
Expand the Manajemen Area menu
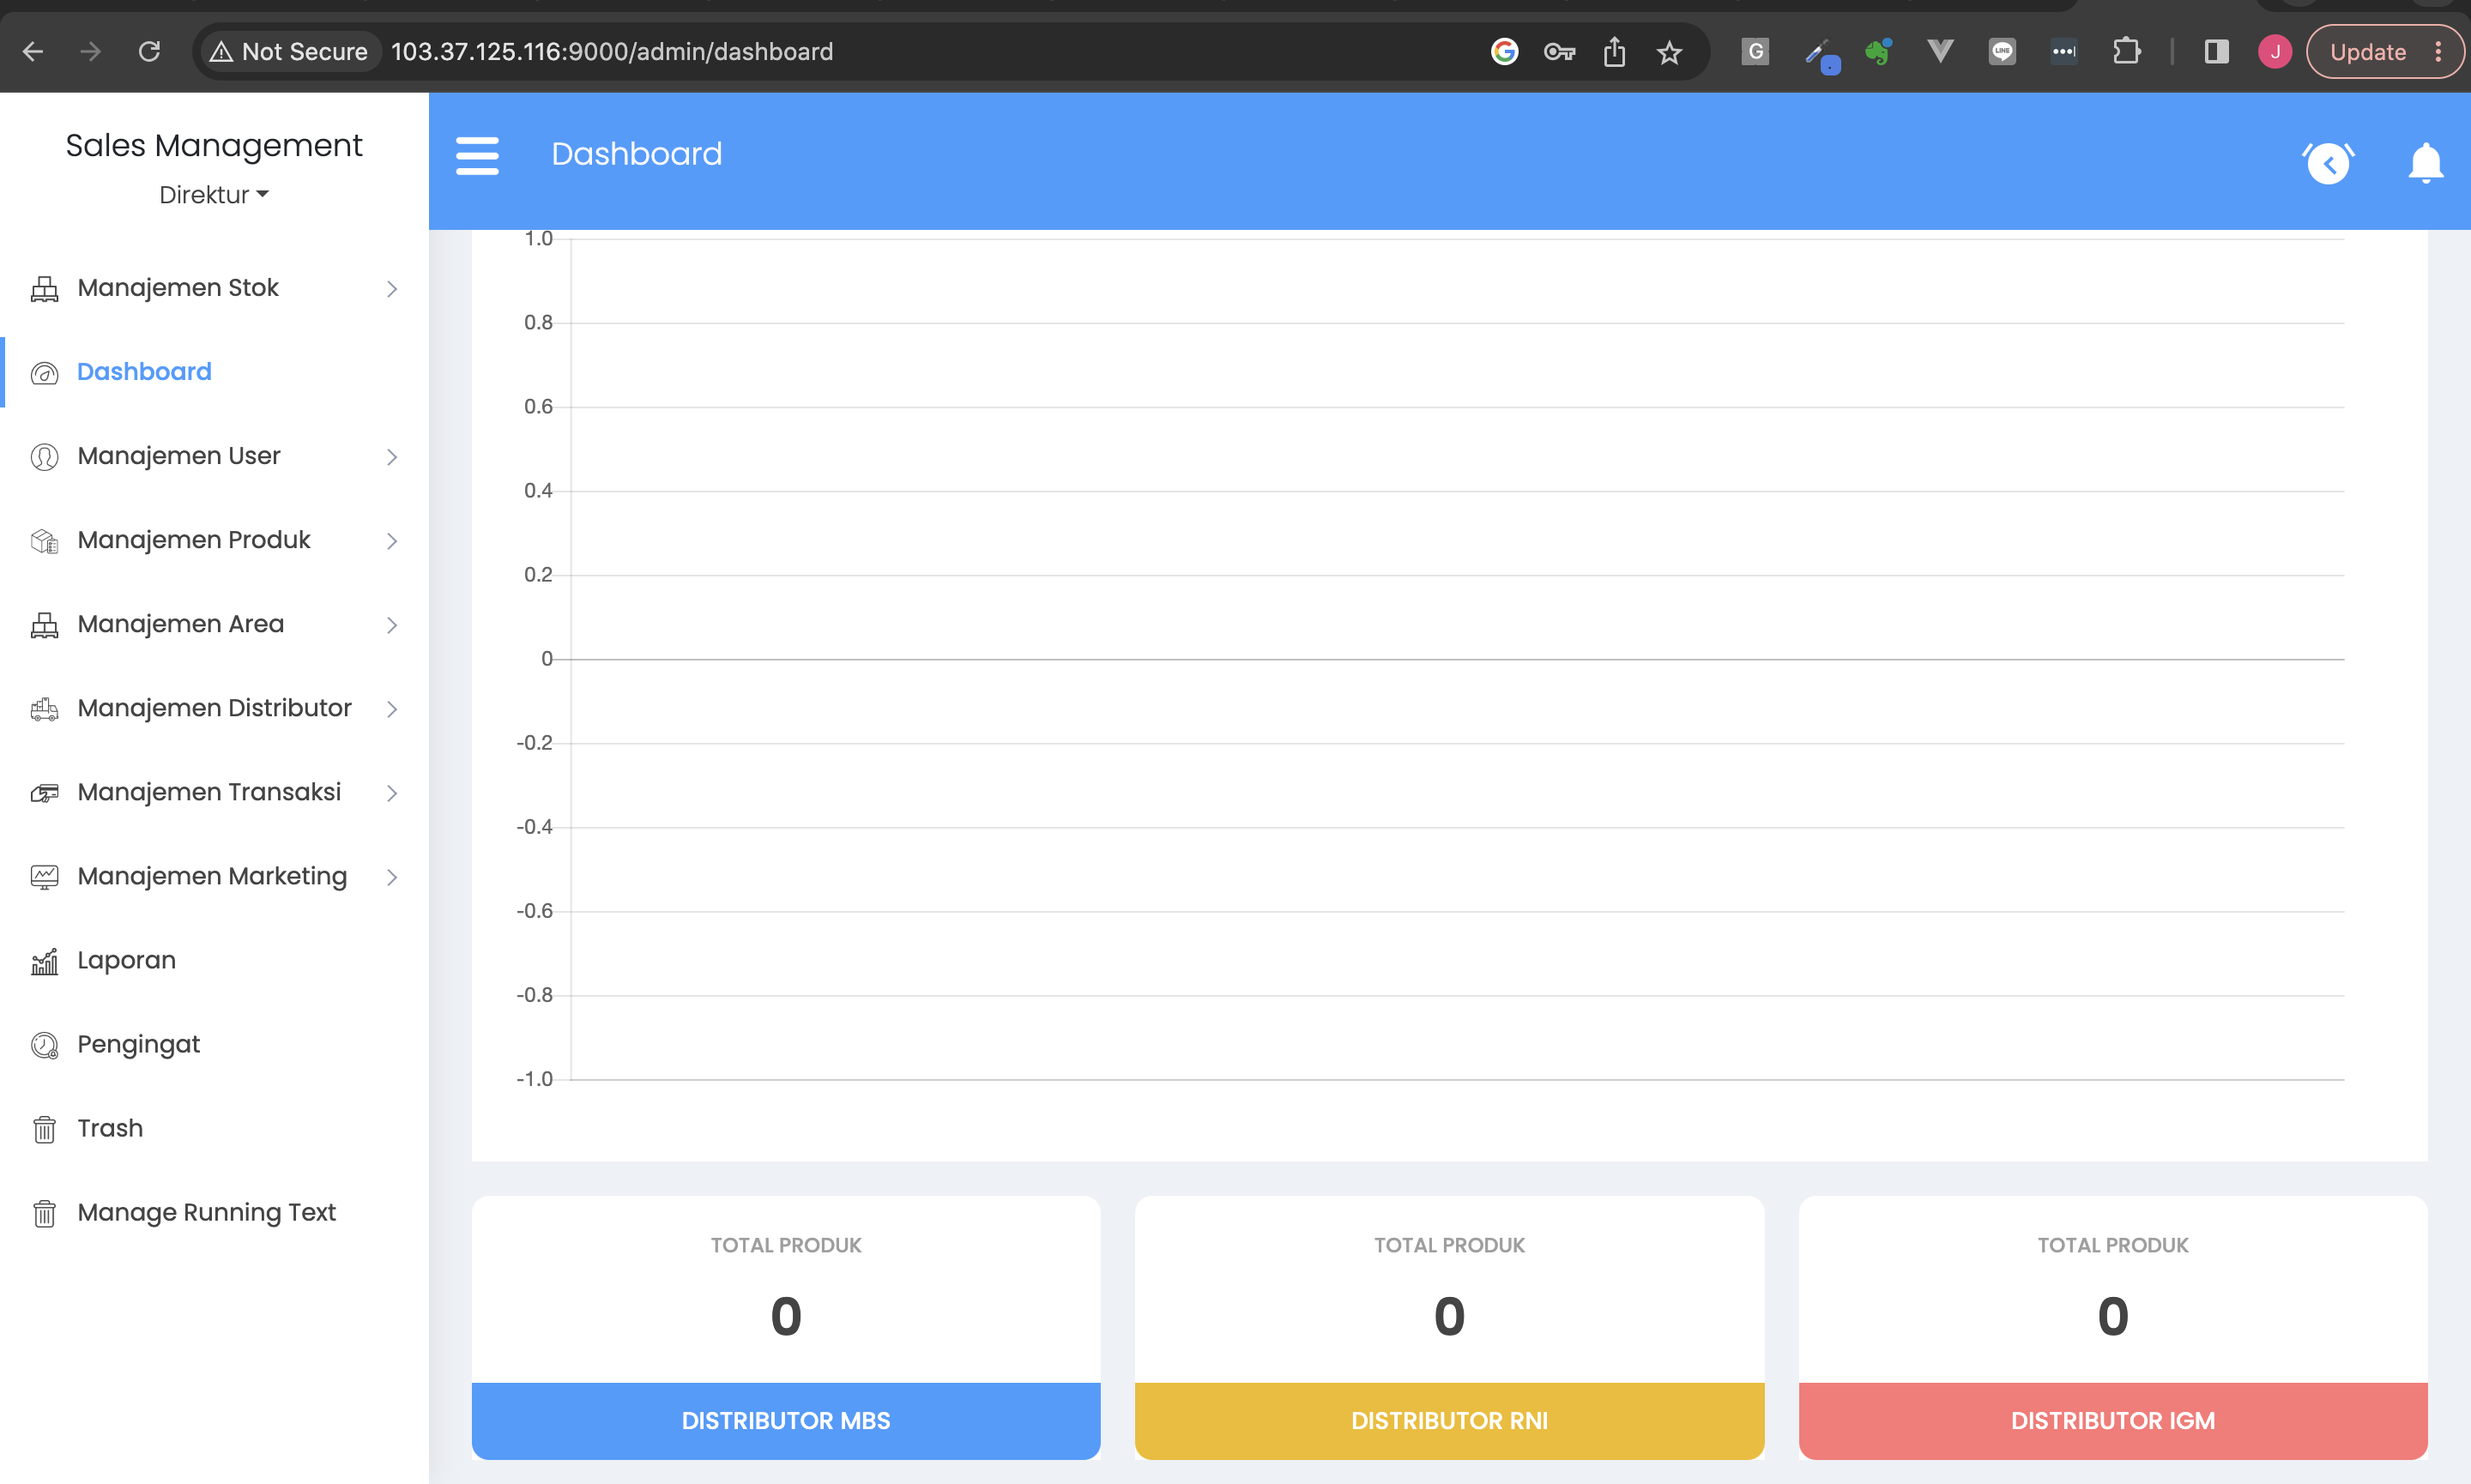[x=181, y=624]
